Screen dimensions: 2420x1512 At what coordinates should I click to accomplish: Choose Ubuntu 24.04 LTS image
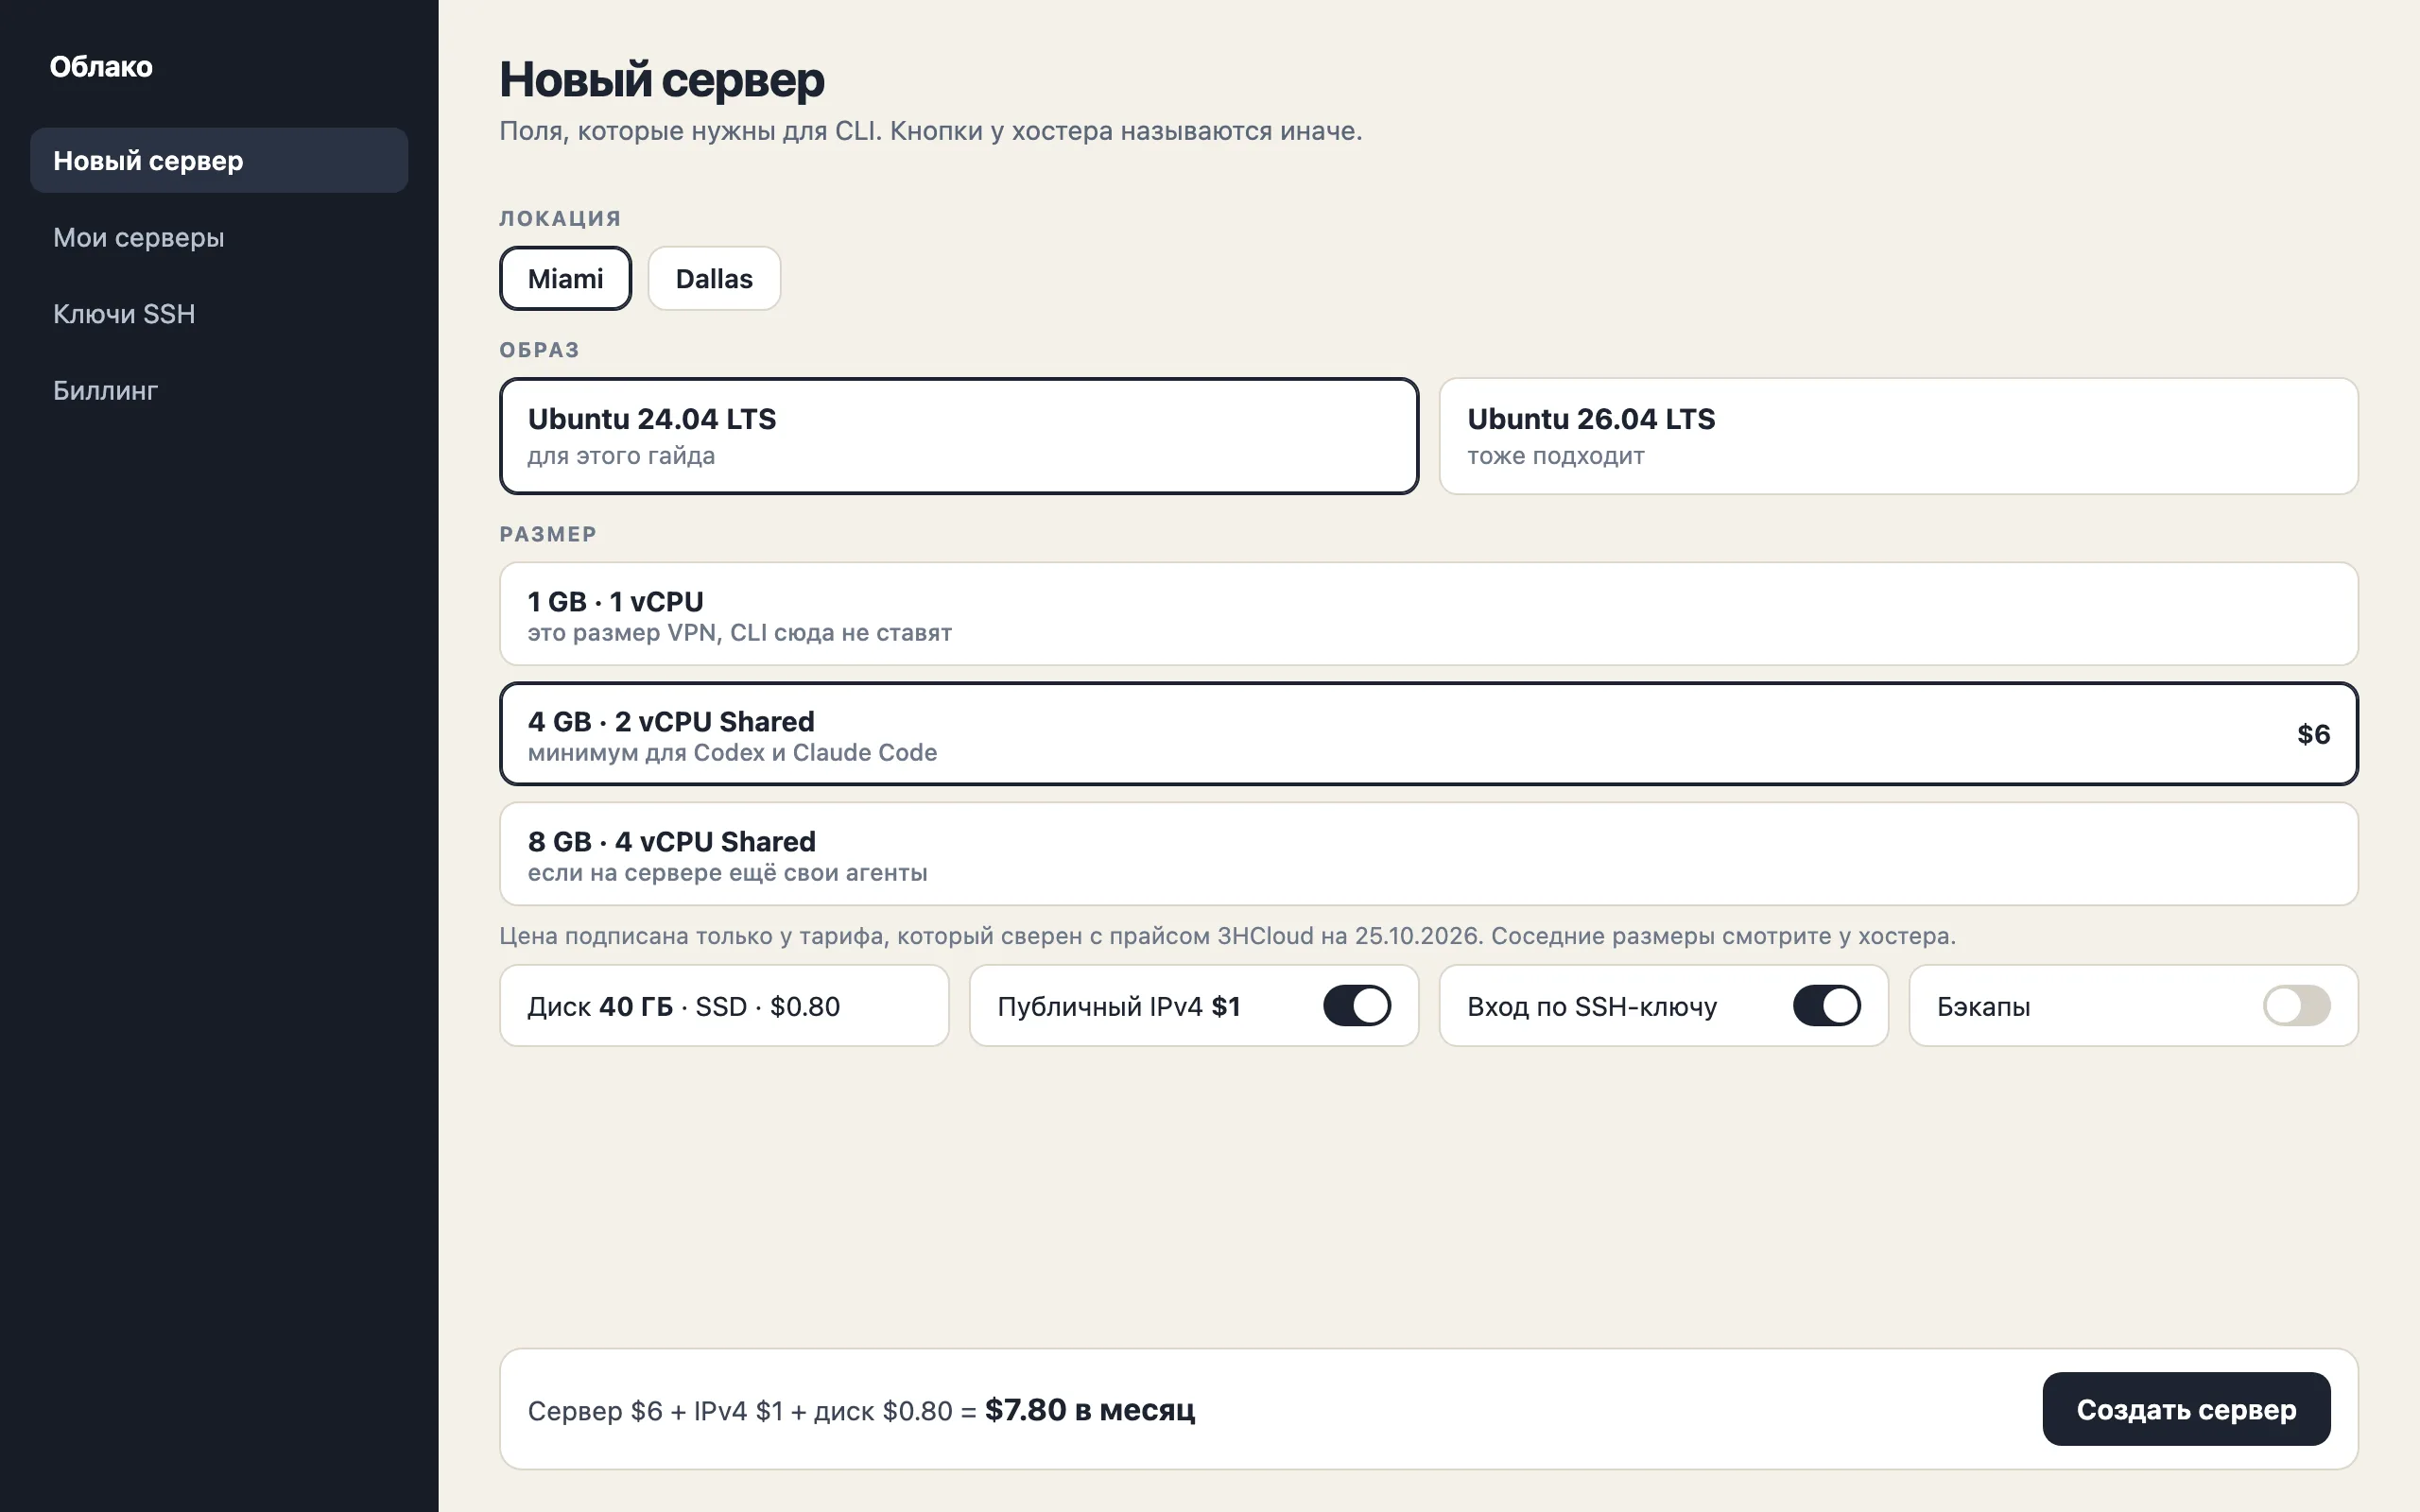point(959,436)
